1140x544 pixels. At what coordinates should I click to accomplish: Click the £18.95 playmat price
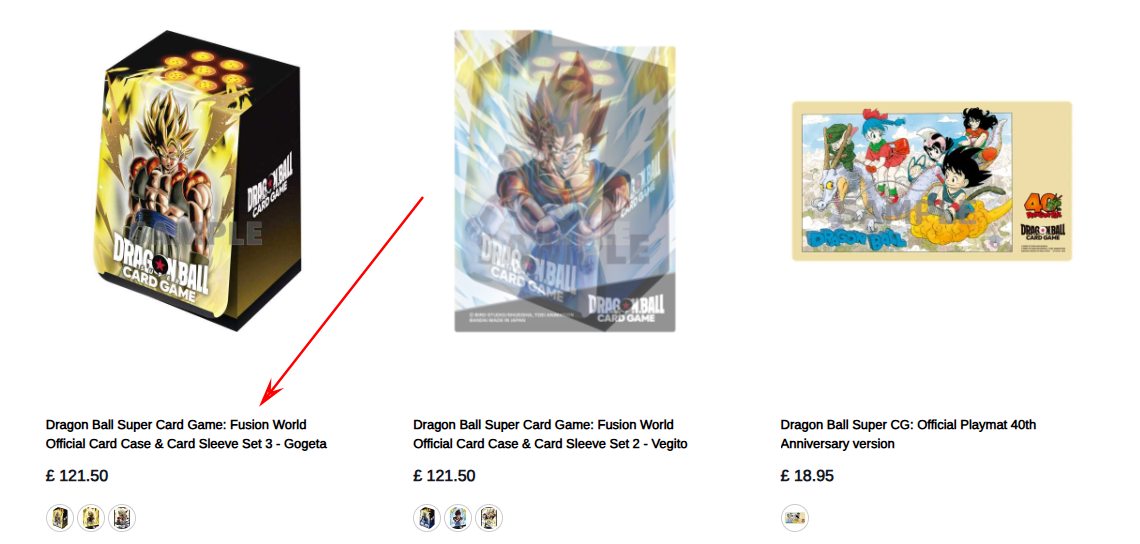[x=807, y=476]
